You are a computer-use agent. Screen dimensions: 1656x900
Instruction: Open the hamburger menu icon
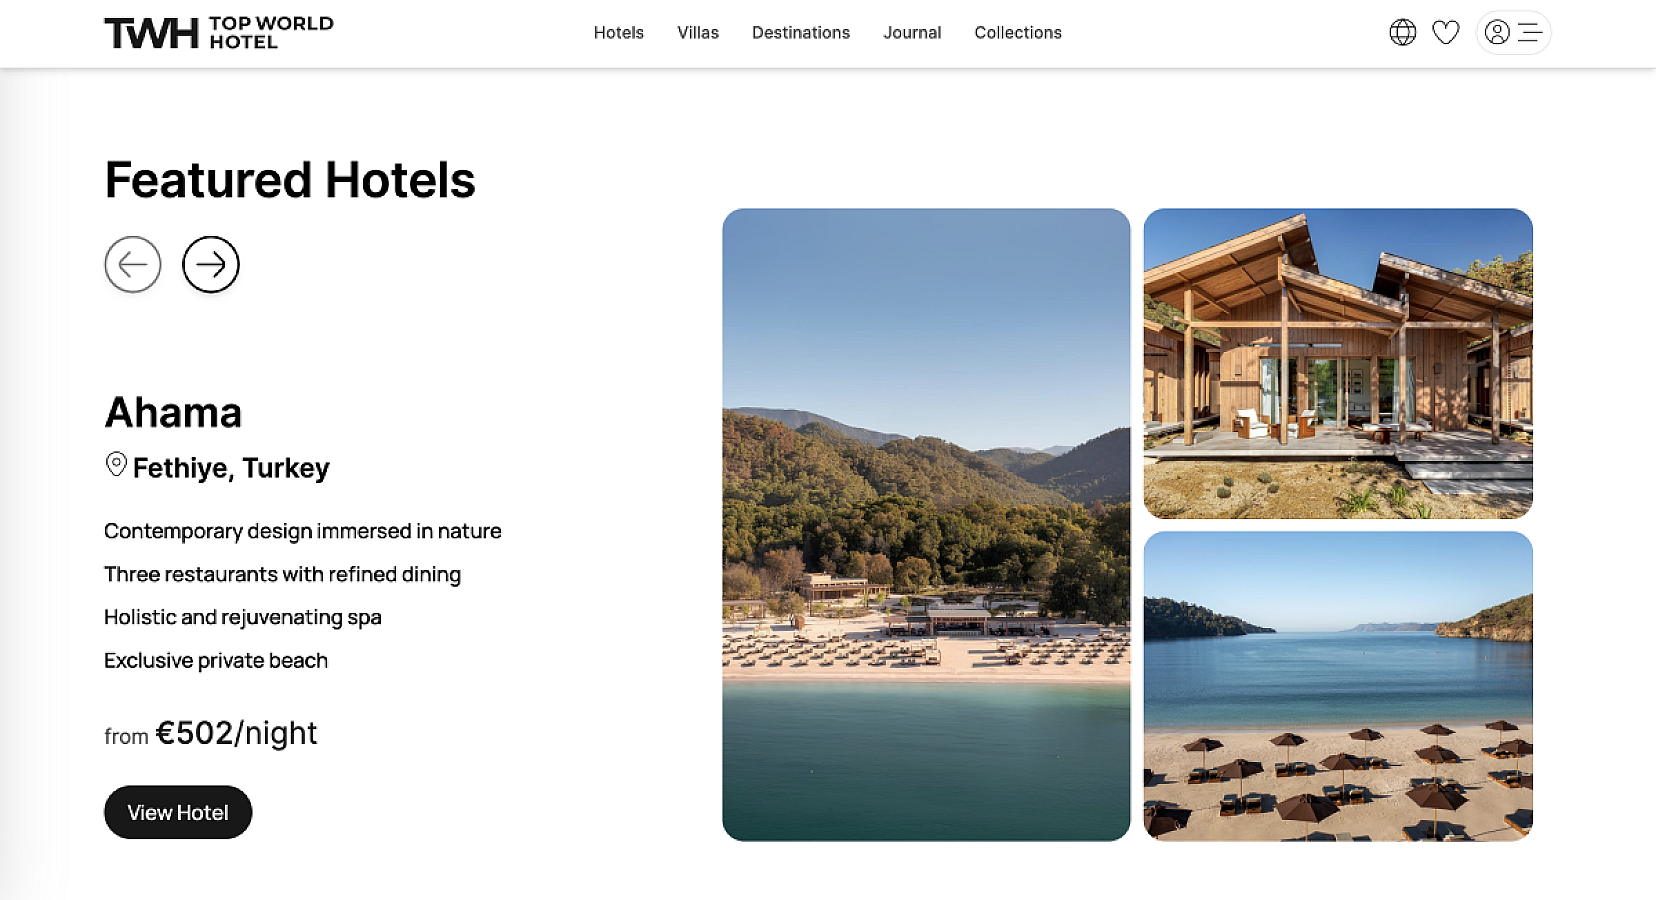tap(1530, 33)
